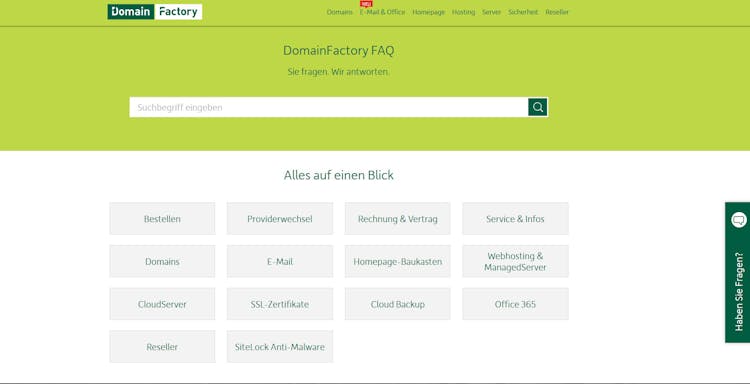Image resolution: width=750 pixels, height=384 pixels.
Task: Open the Rechnung & Vertrag category
Action: pyautogui.click(x=397, y=219)
